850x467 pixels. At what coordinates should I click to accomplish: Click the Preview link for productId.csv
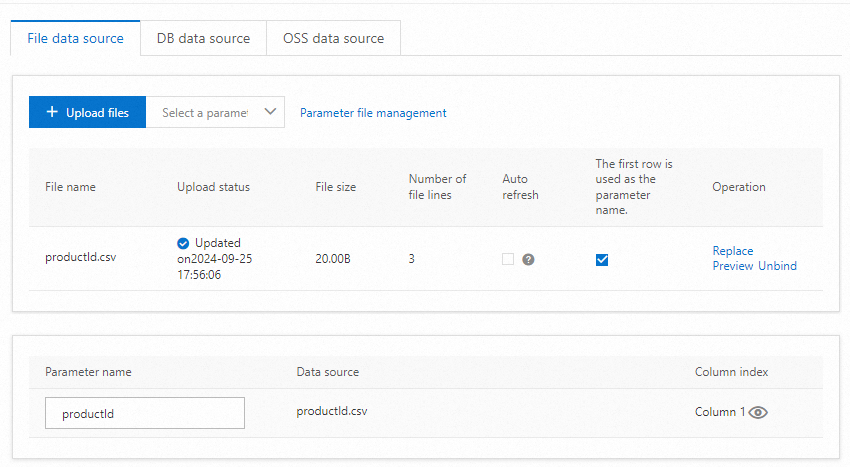coord(732,266)
